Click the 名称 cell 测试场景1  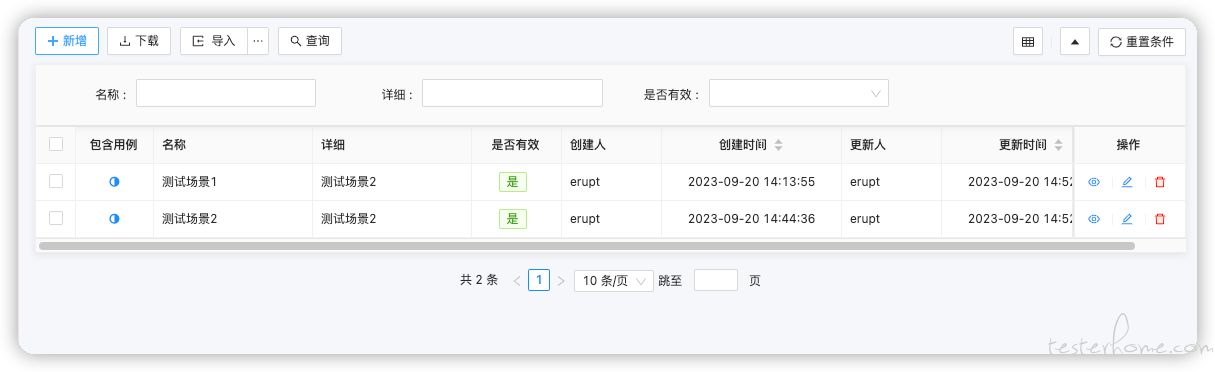coord(189,182)
